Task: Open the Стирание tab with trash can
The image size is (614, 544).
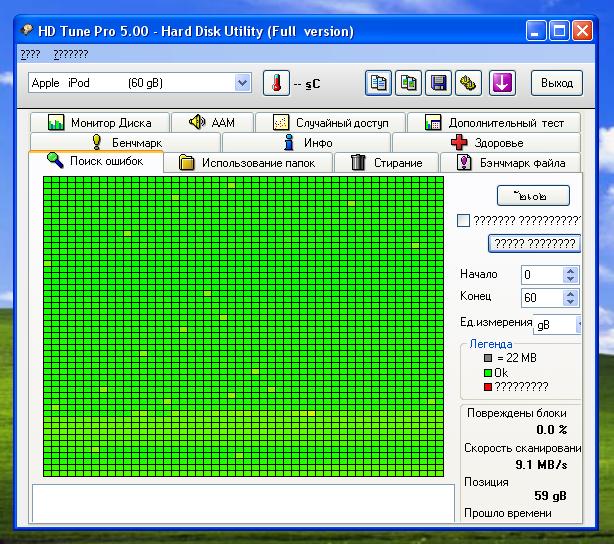Action: (384, 163)
